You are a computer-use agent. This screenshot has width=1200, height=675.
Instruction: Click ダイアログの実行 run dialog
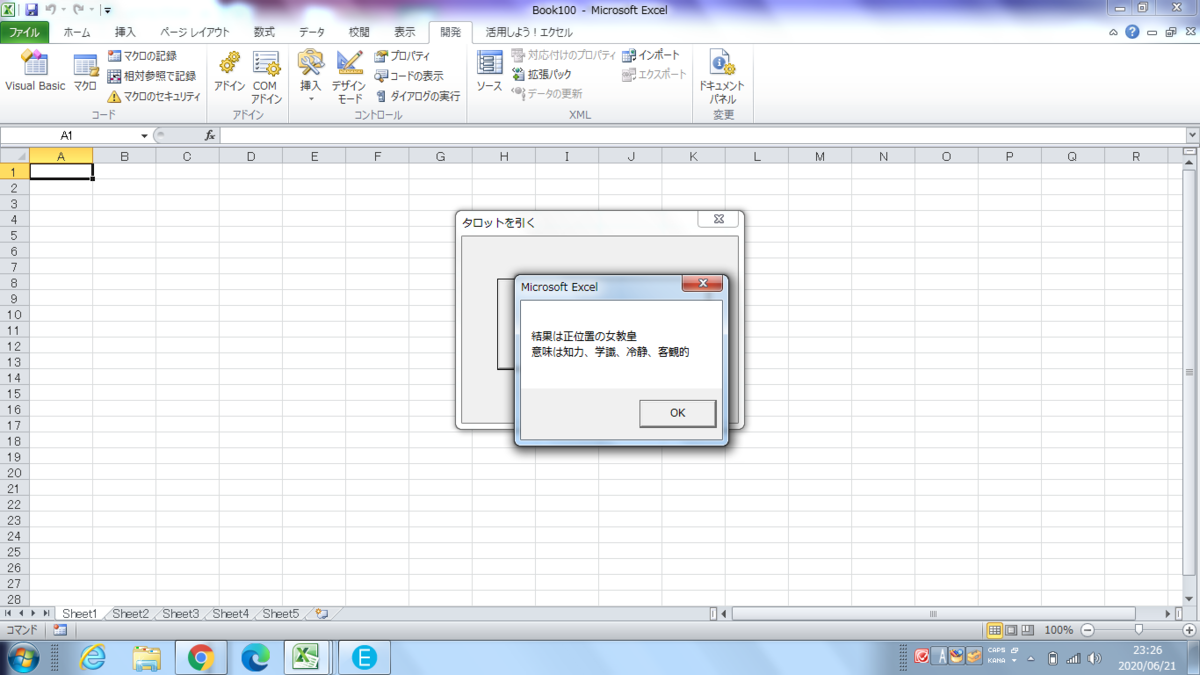pos(418,97)
